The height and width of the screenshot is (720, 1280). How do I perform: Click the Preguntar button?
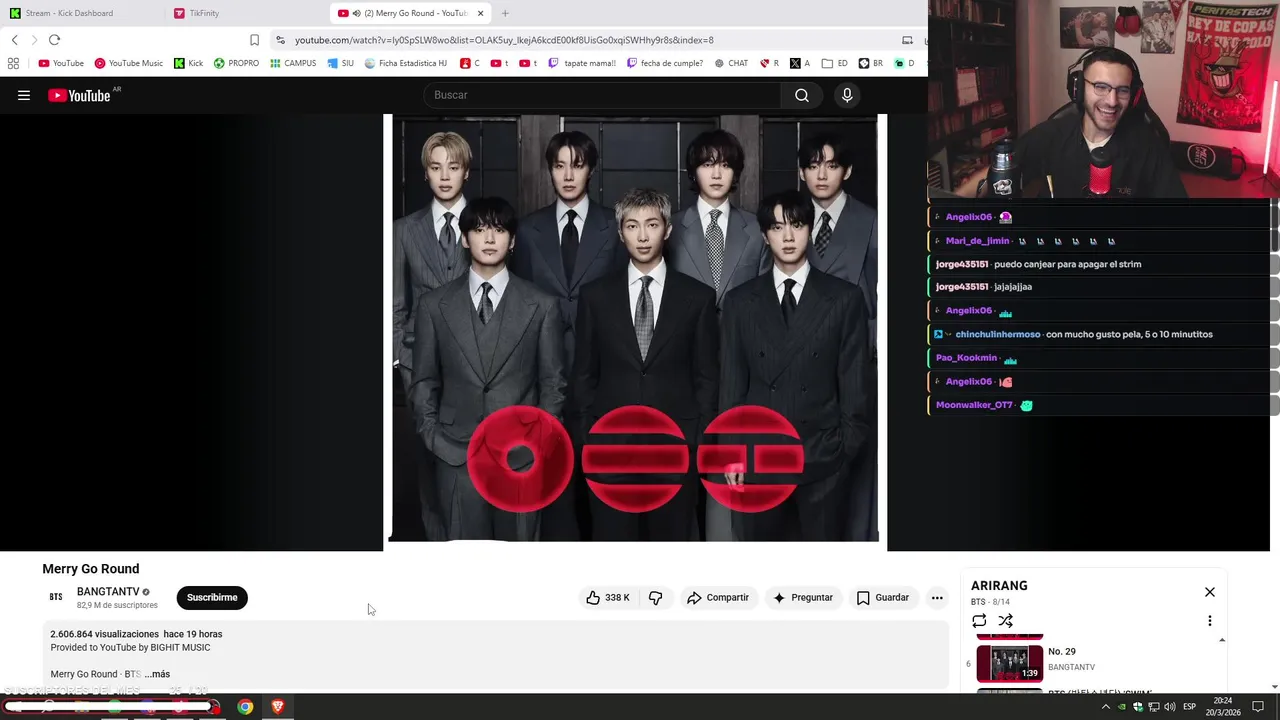pyautogui.click(x=802, y=597)
